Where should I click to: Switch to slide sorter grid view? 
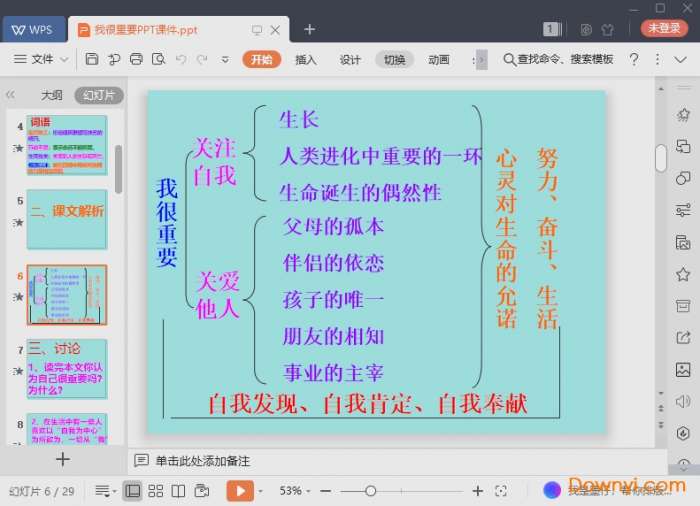click(x=156, y=491)
